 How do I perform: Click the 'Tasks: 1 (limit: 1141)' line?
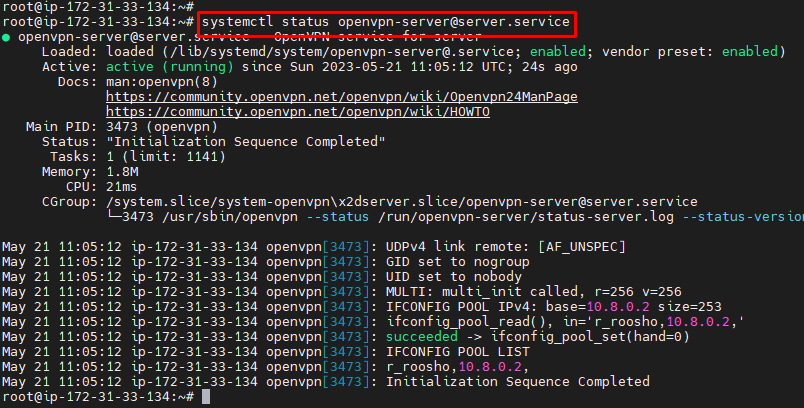[x=137, y=156]
